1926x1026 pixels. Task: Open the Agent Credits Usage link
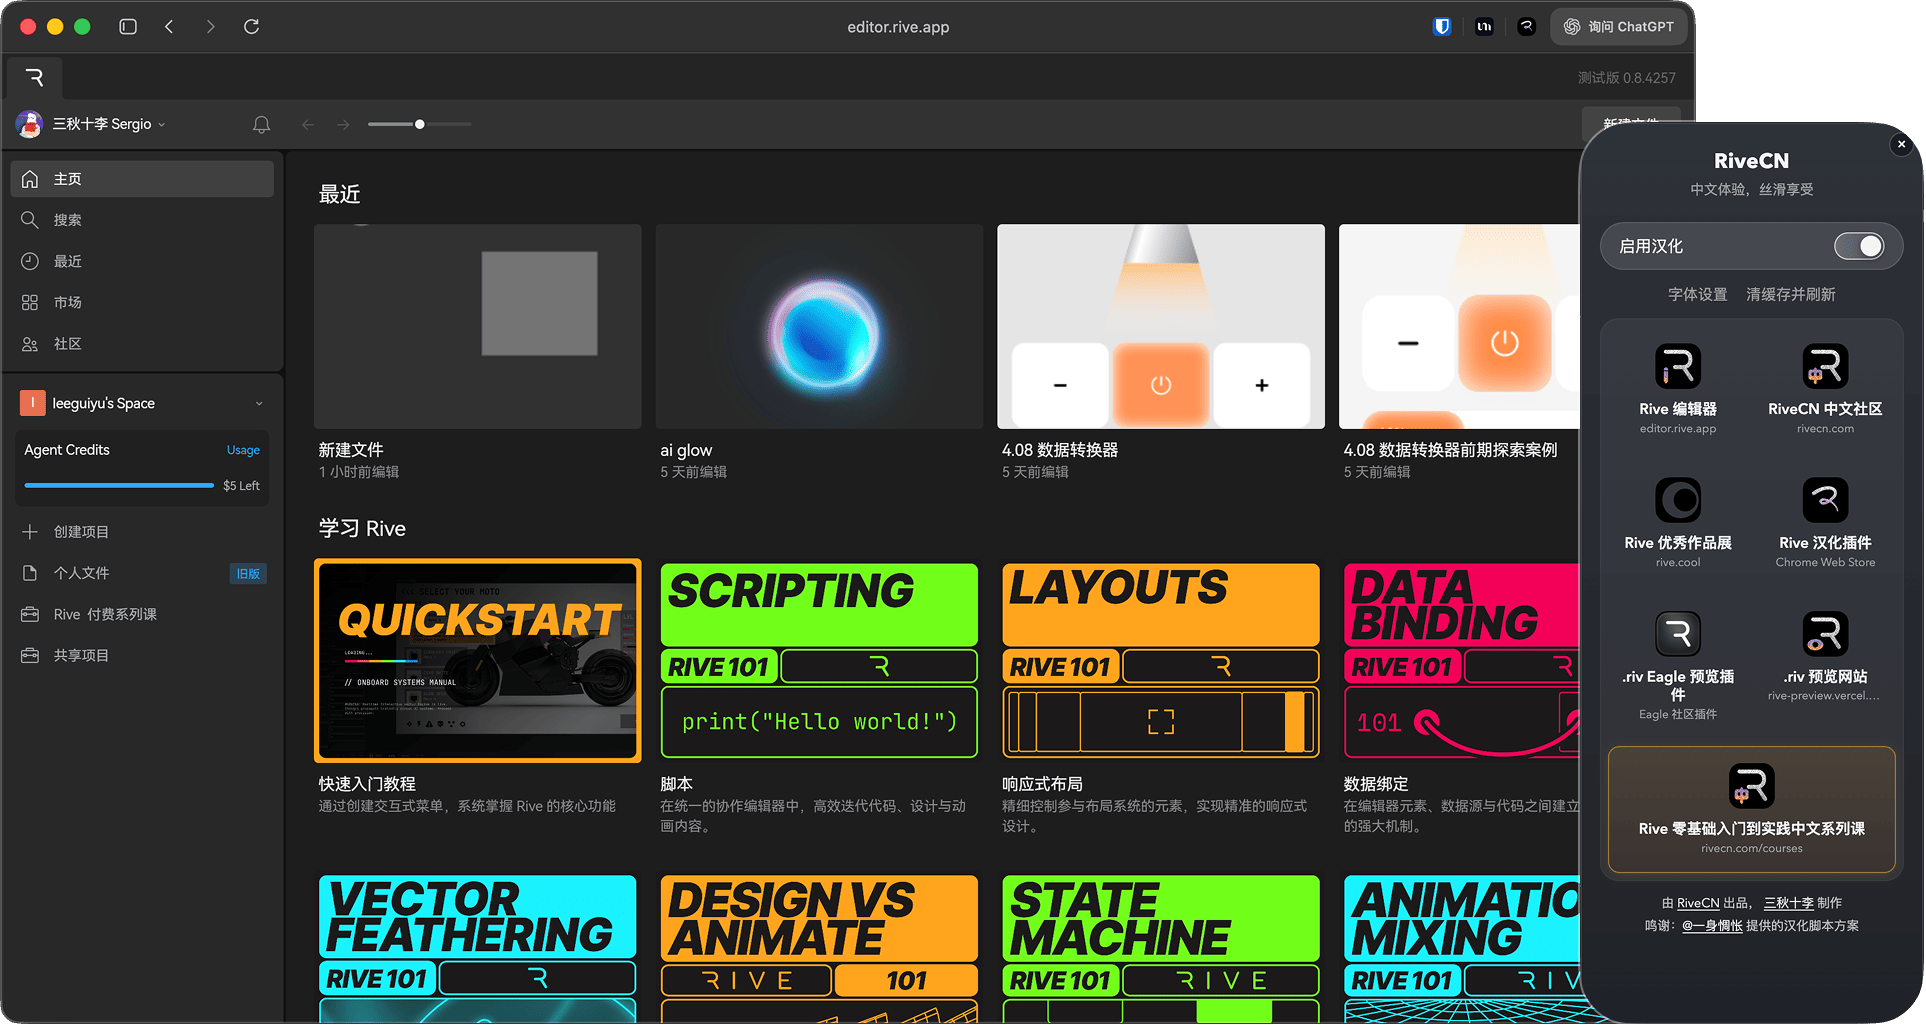(242, 450)
